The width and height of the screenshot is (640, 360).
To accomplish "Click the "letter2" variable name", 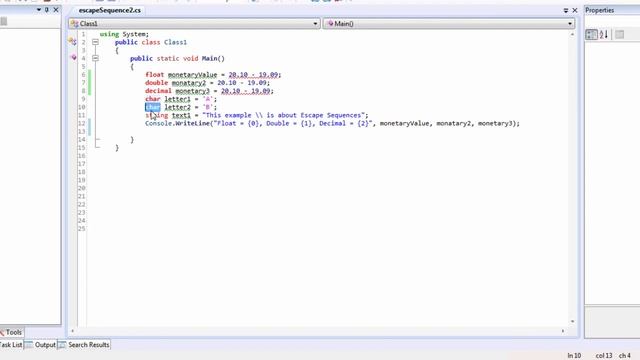I will tap(178, 107).
